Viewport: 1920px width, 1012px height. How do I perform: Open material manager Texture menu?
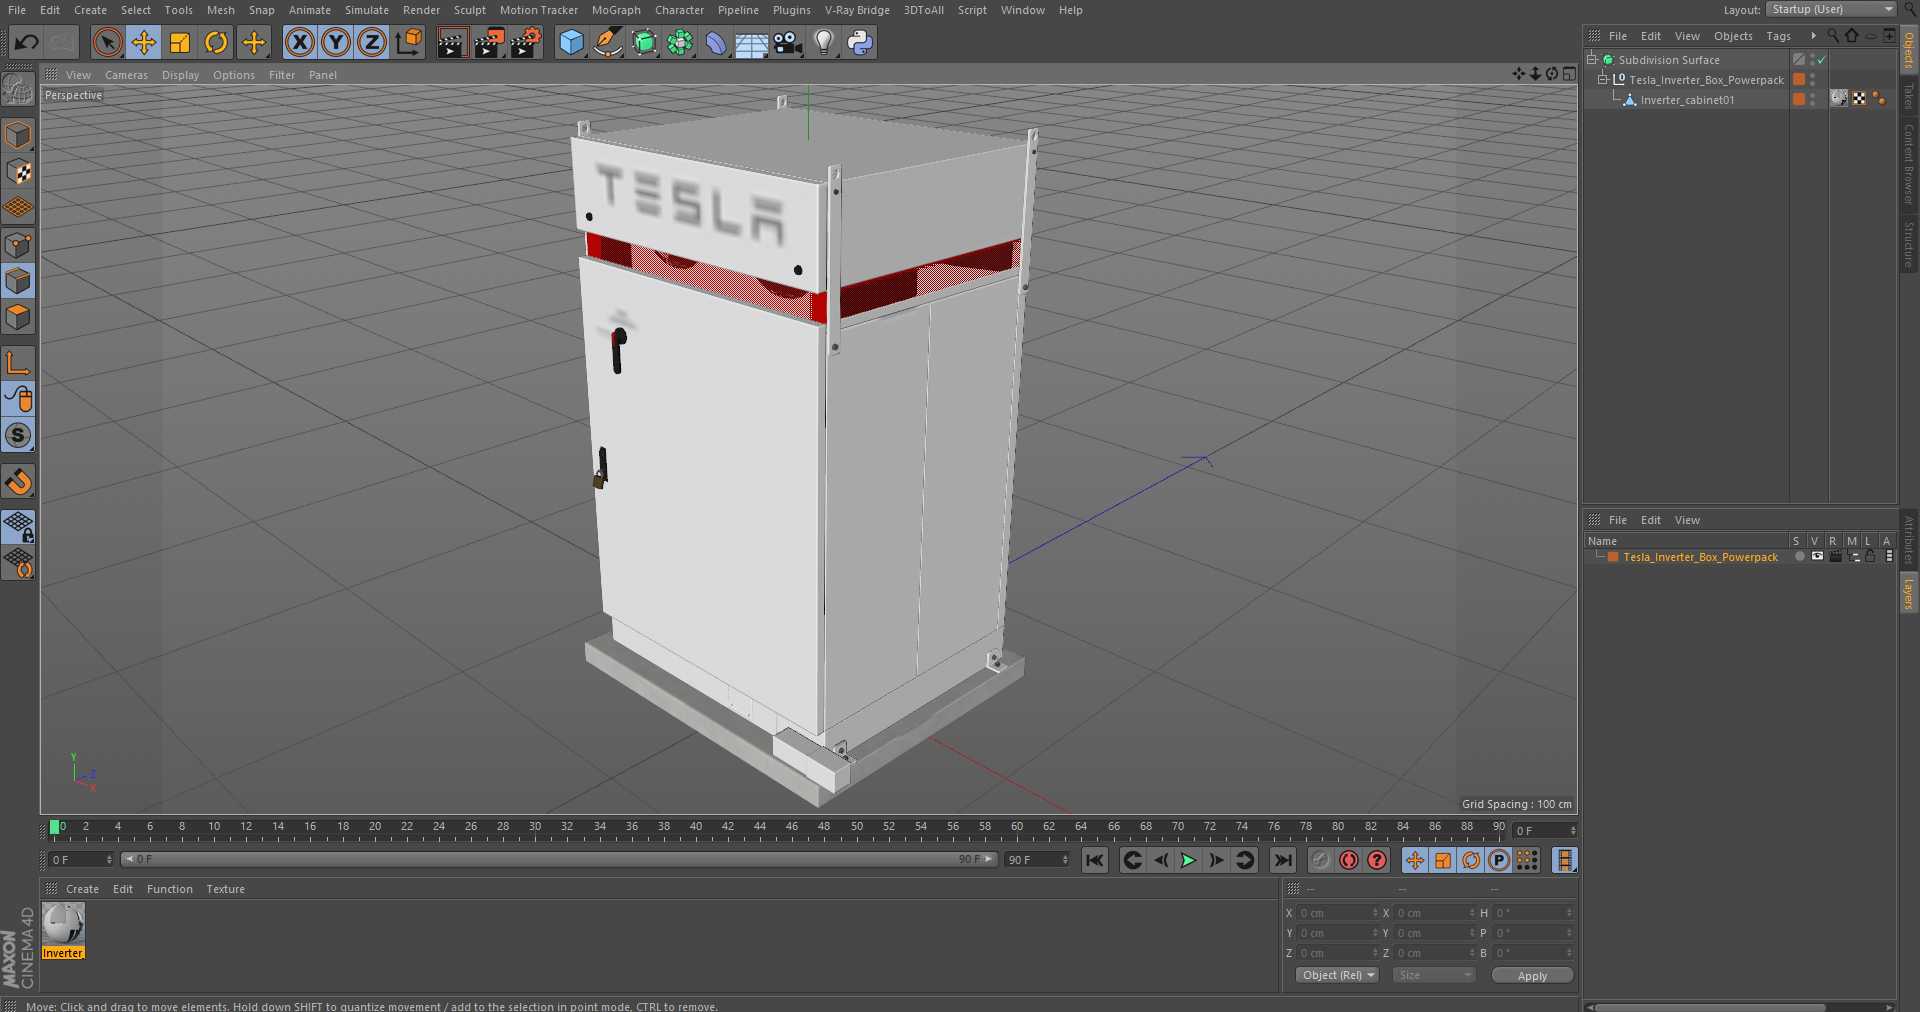[225, 889]
